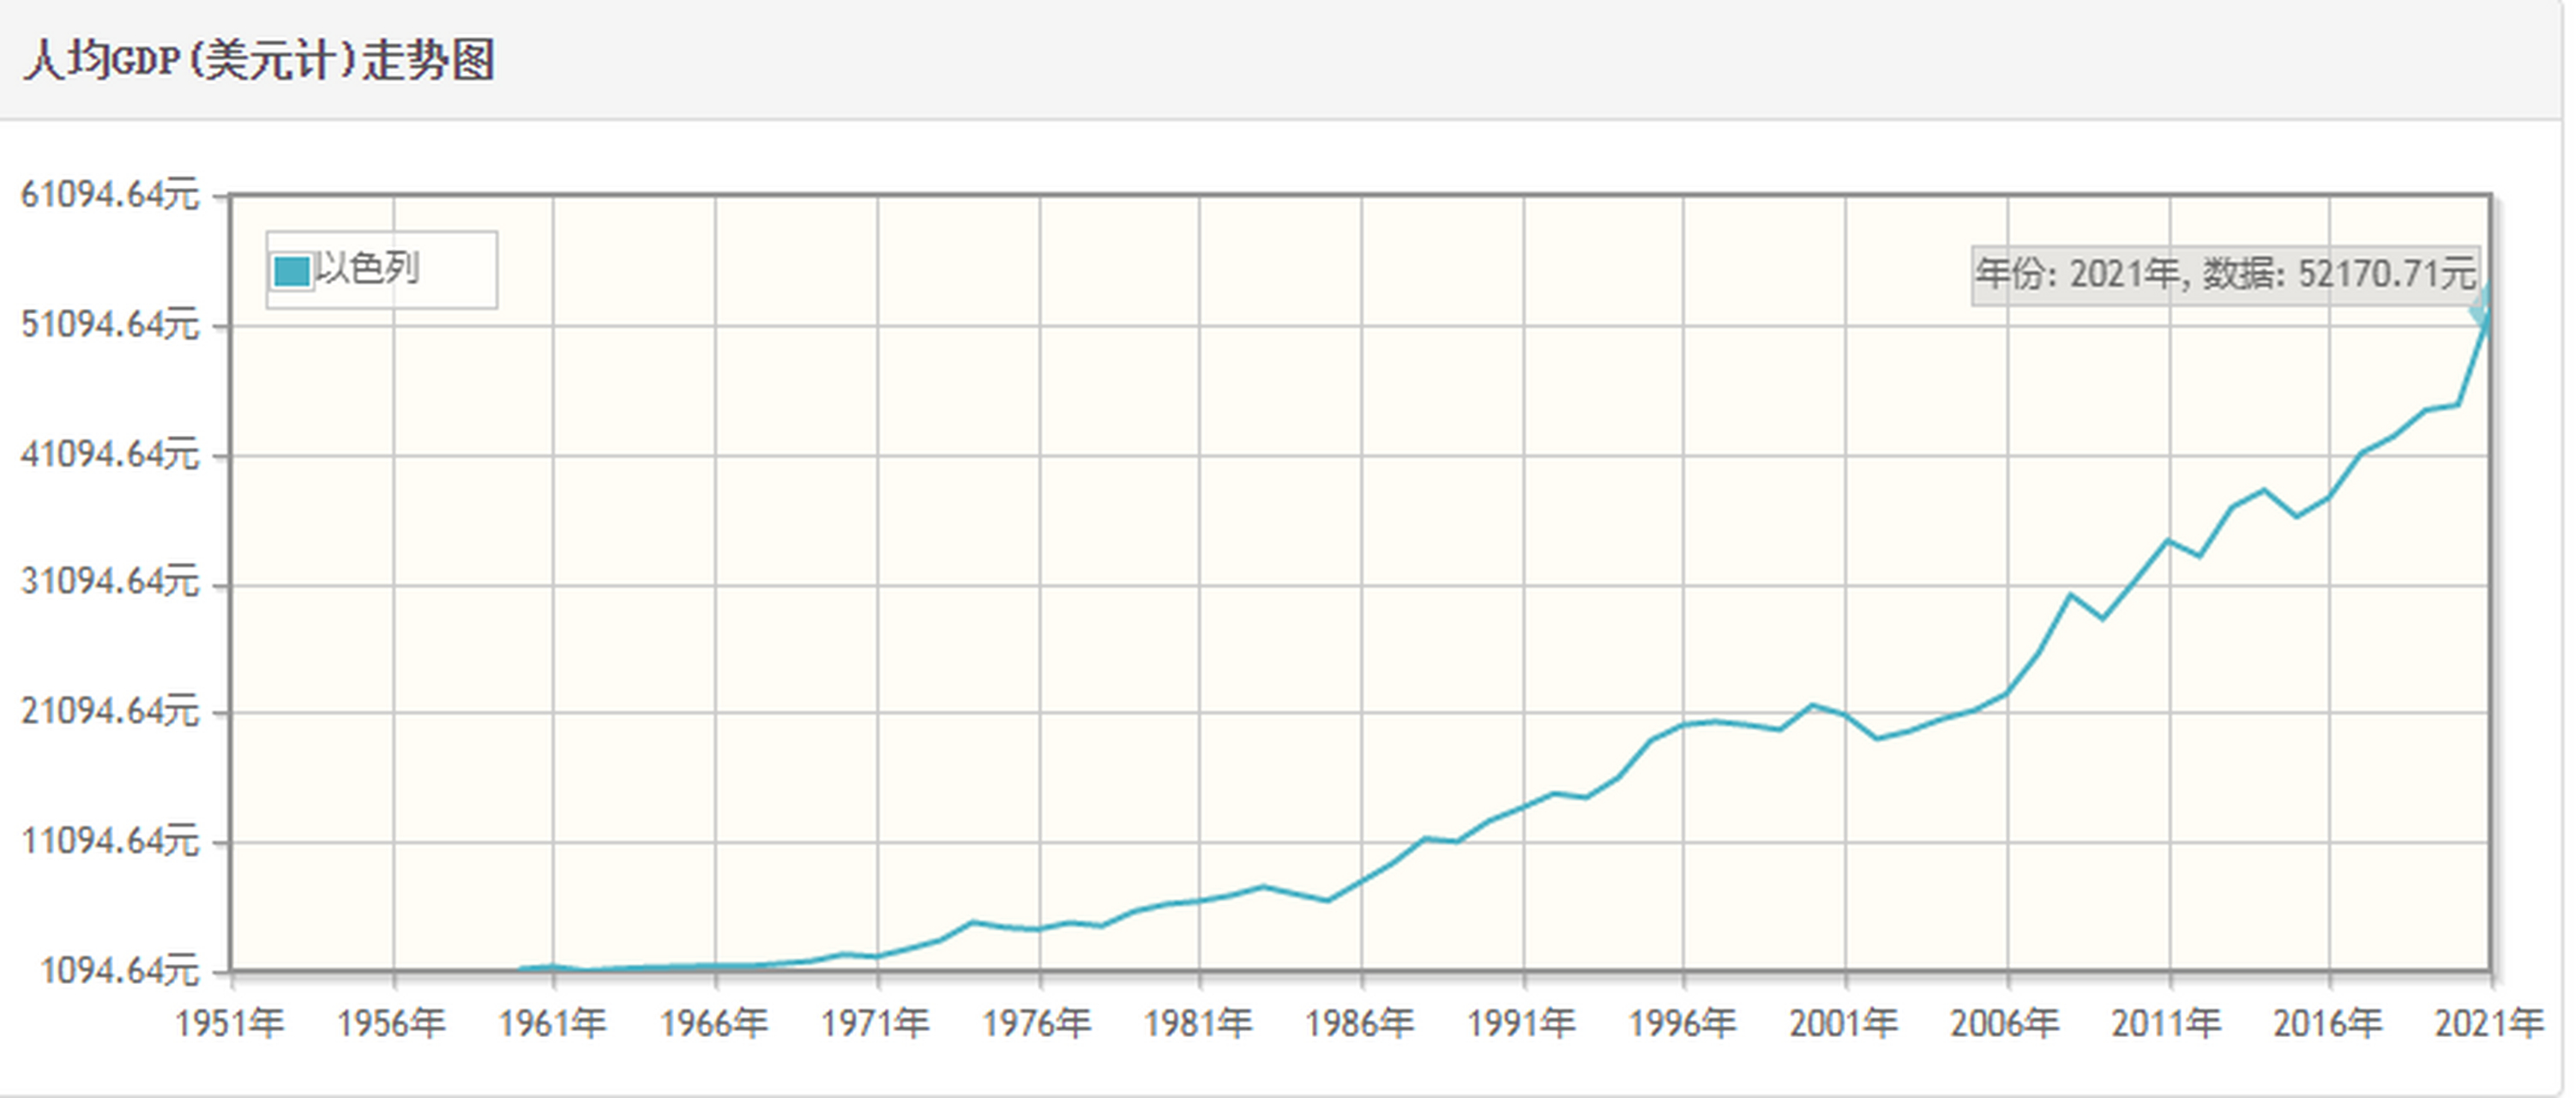This screenshot has height=1098, width=2576.
Task: Click the 1991年 x-axis label
Action: [1521, 1023]
